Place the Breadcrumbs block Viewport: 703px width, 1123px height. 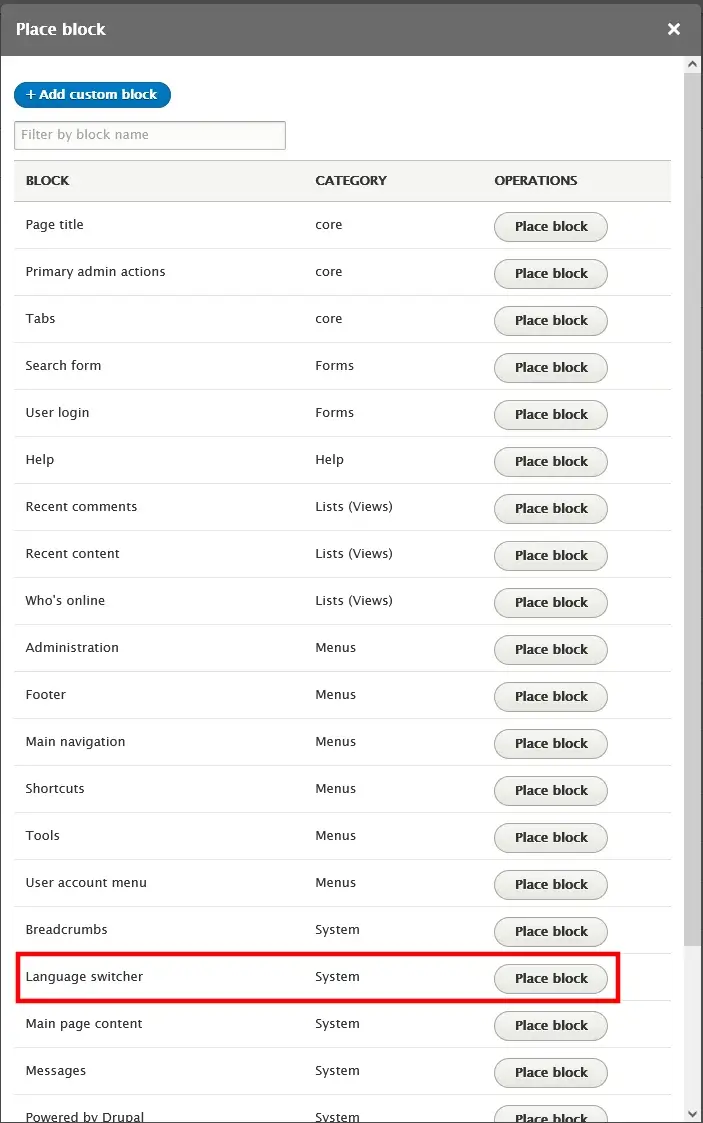pos(551,932)
